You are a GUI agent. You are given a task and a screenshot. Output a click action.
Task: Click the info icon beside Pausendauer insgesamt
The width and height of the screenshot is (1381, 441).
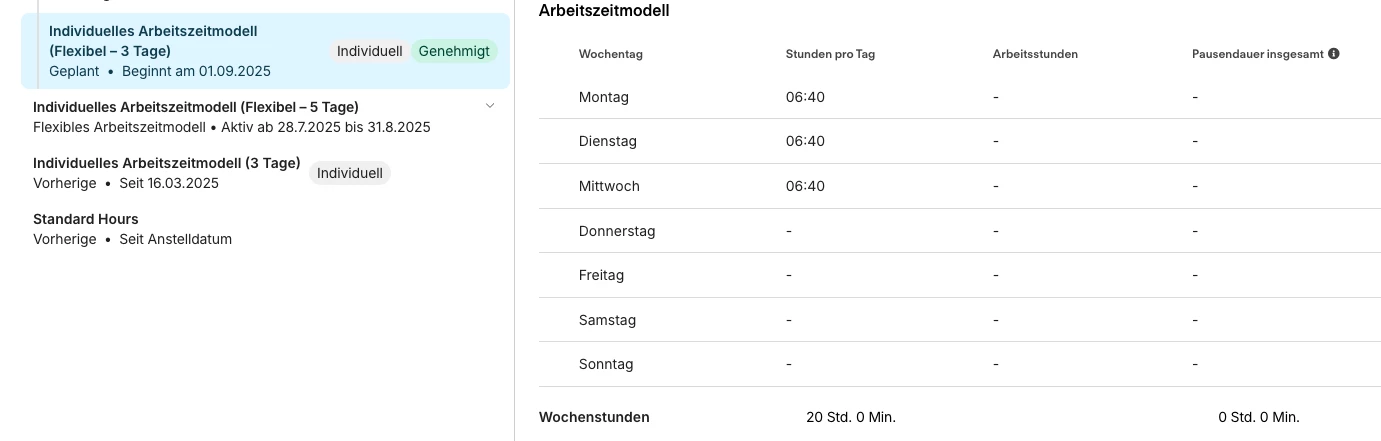click(x=1333, y=54)
